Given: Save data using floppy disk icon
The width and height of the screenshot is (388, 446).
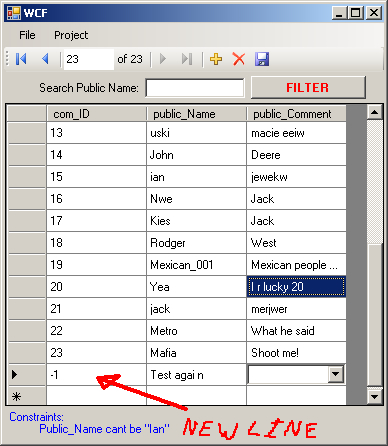Looking at the screenshot, I should pyautogui.click(x=262, y=59).
